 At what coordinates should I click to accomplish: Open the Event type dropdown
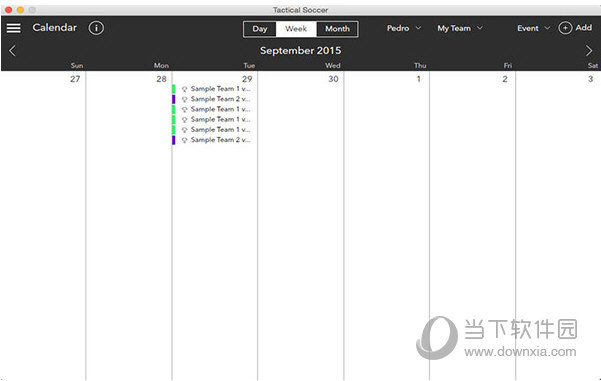pos(534,28)
